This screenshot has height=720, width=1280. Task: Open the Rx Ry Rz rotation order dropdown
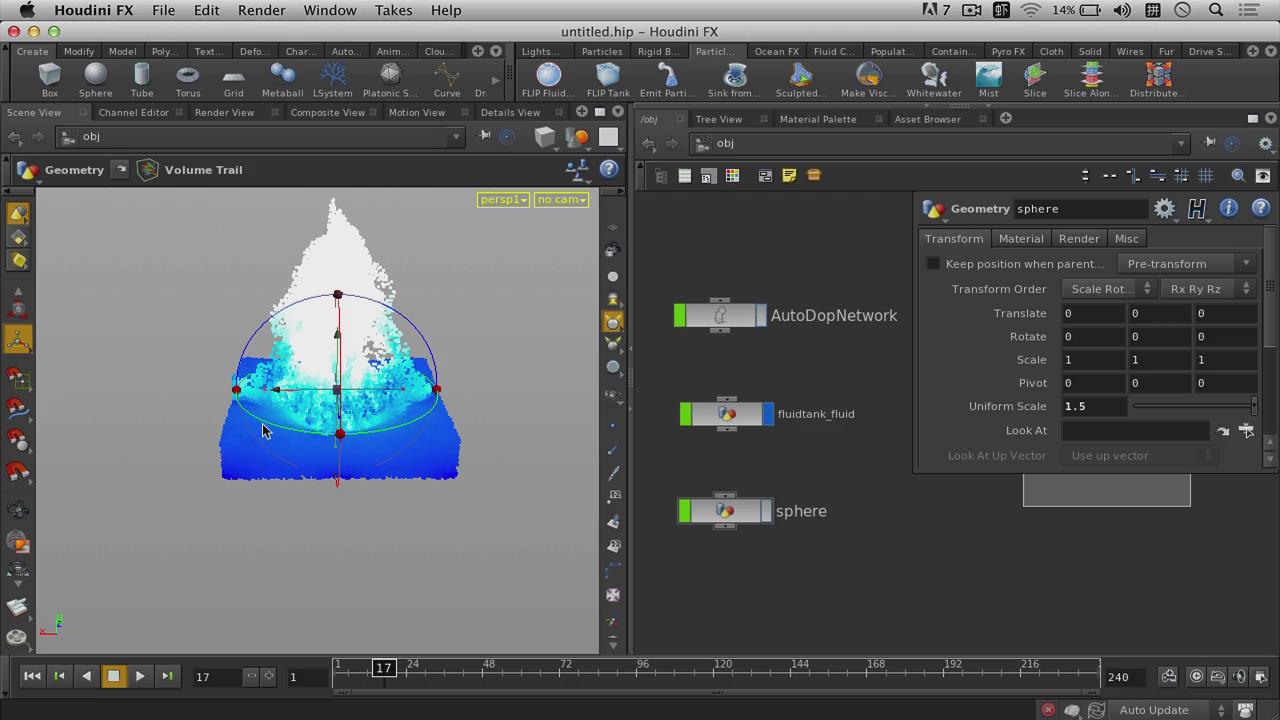1209,289
